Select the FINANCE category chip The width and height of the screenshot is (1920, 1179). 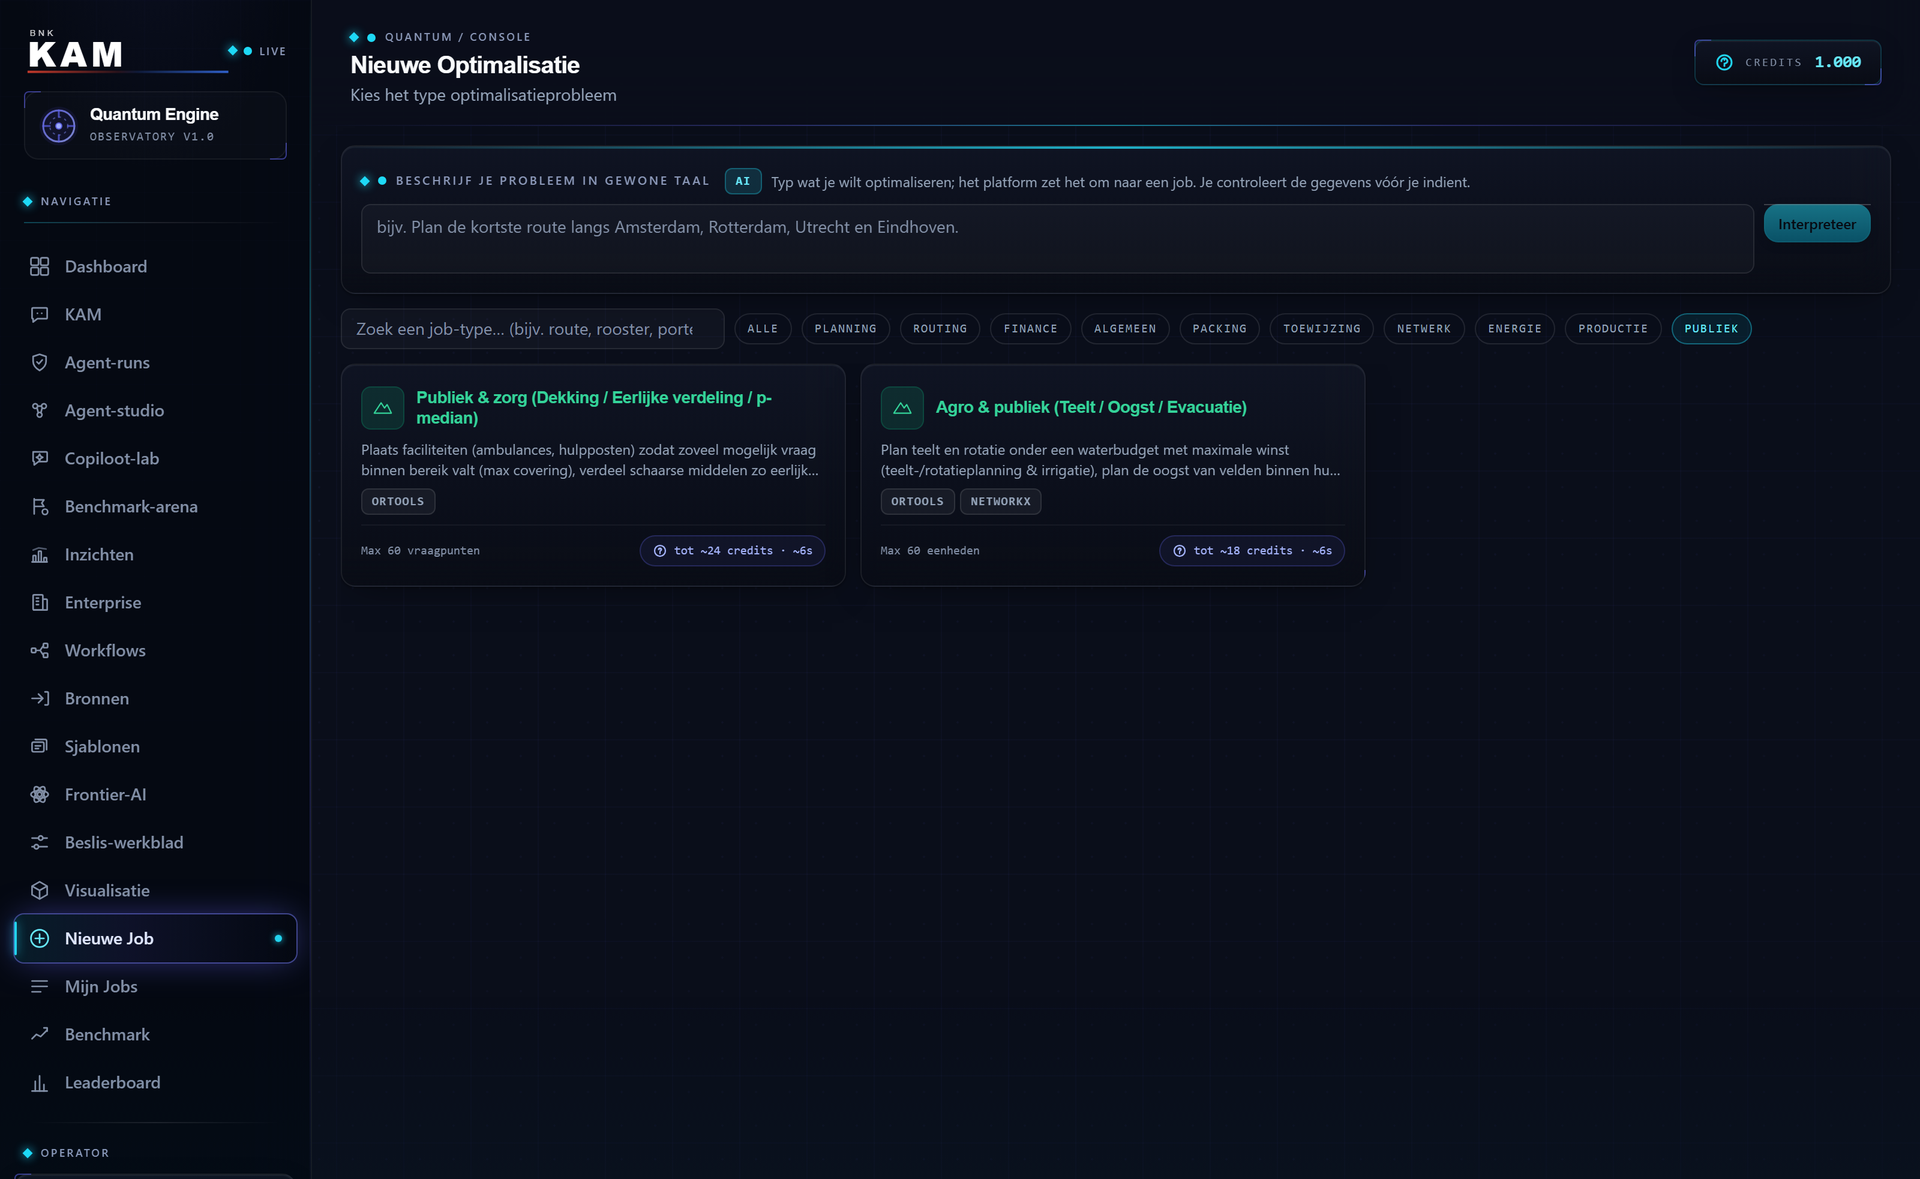(x=1030, y=329)
